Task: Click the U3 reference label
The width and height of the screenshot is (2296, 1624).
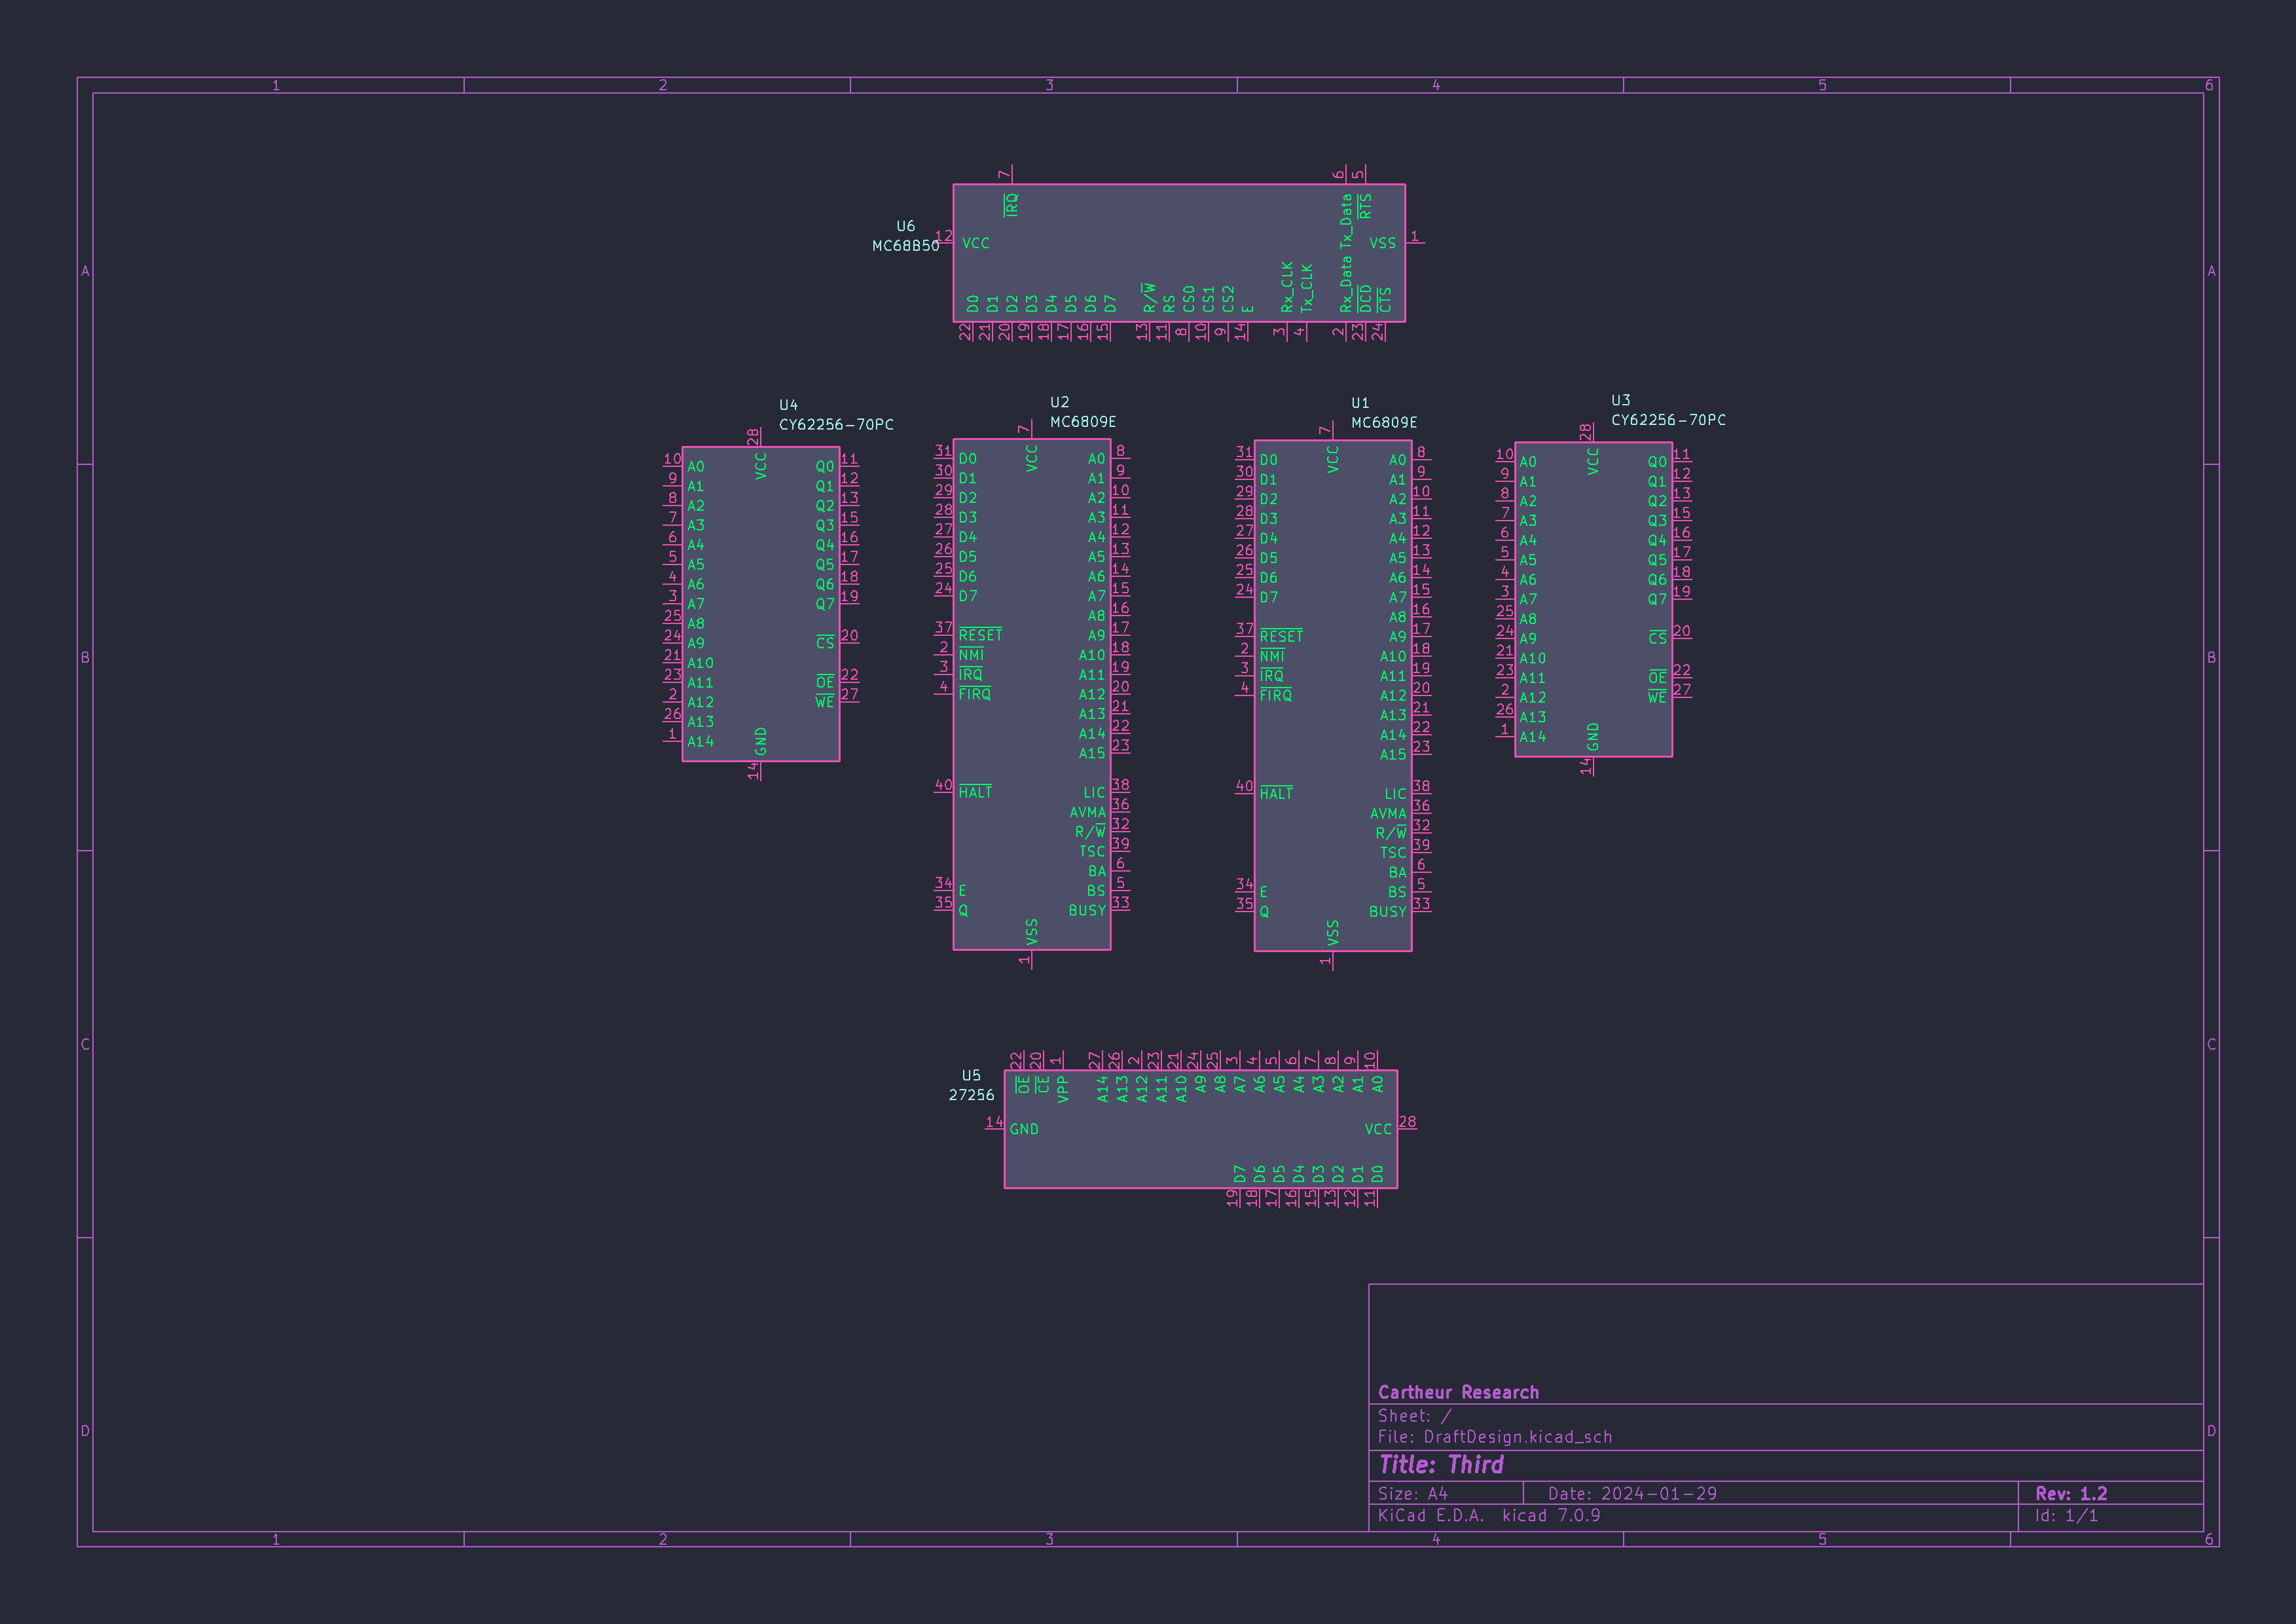Action: coord(1620,400)
